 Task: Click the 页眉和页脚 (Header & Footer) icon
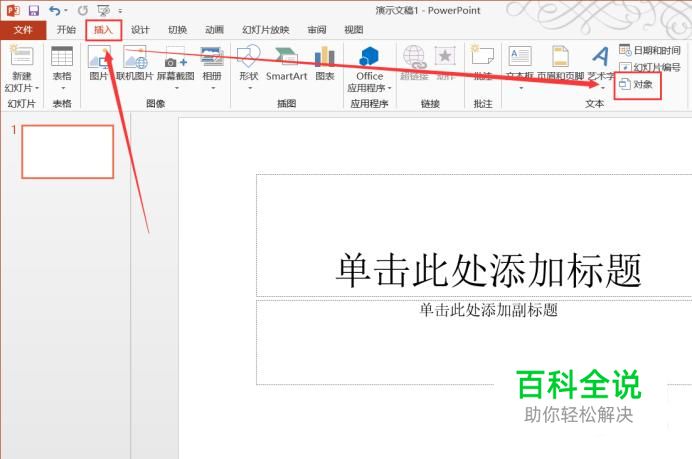pyautogui.click(x=560, y=56)
